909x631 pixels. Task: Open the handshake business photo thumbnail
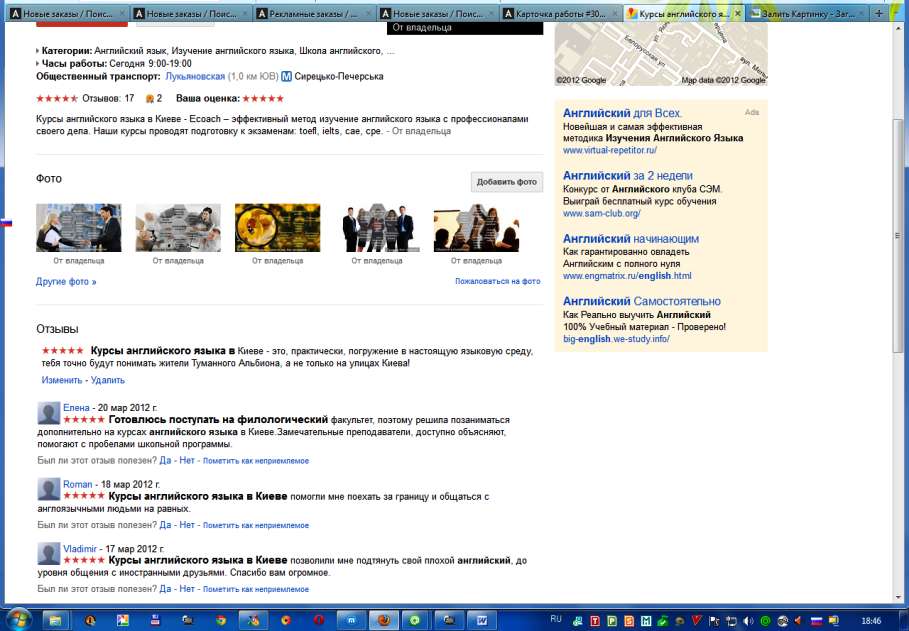click(79, 227)
